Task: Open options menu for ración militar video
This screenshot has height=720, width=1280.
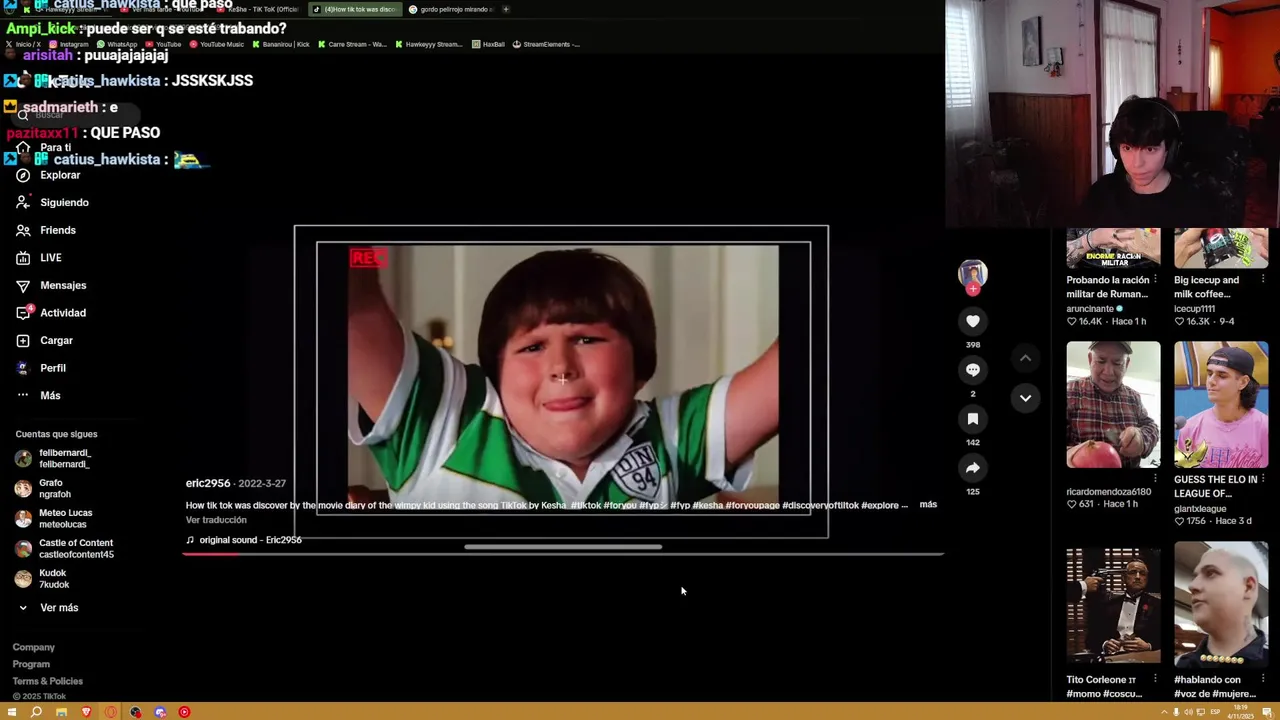Action: (1156, 280)
